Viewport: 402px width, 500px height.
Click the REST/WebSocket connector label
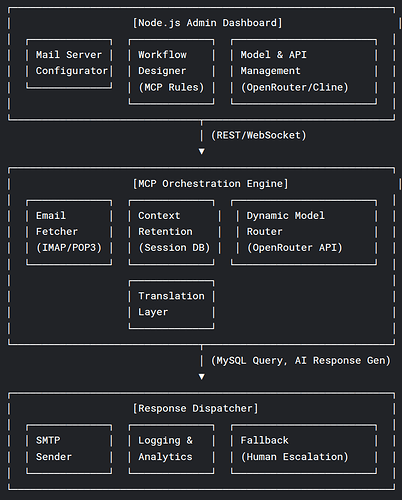259,135
